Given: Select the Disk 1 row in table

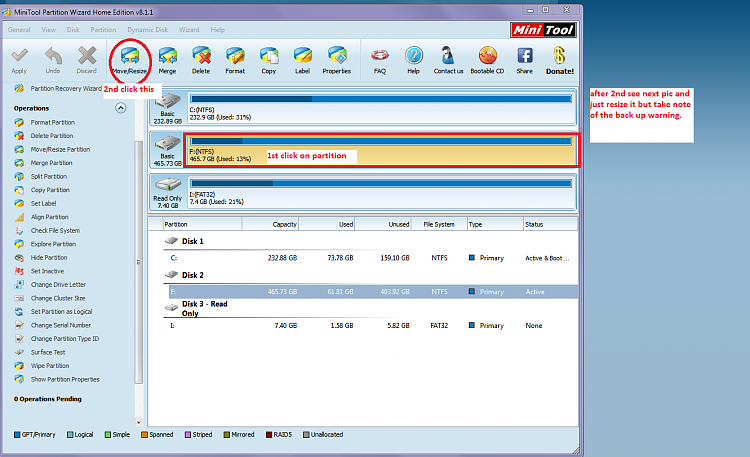Looking at the screenshot, I should pos(370,242).
